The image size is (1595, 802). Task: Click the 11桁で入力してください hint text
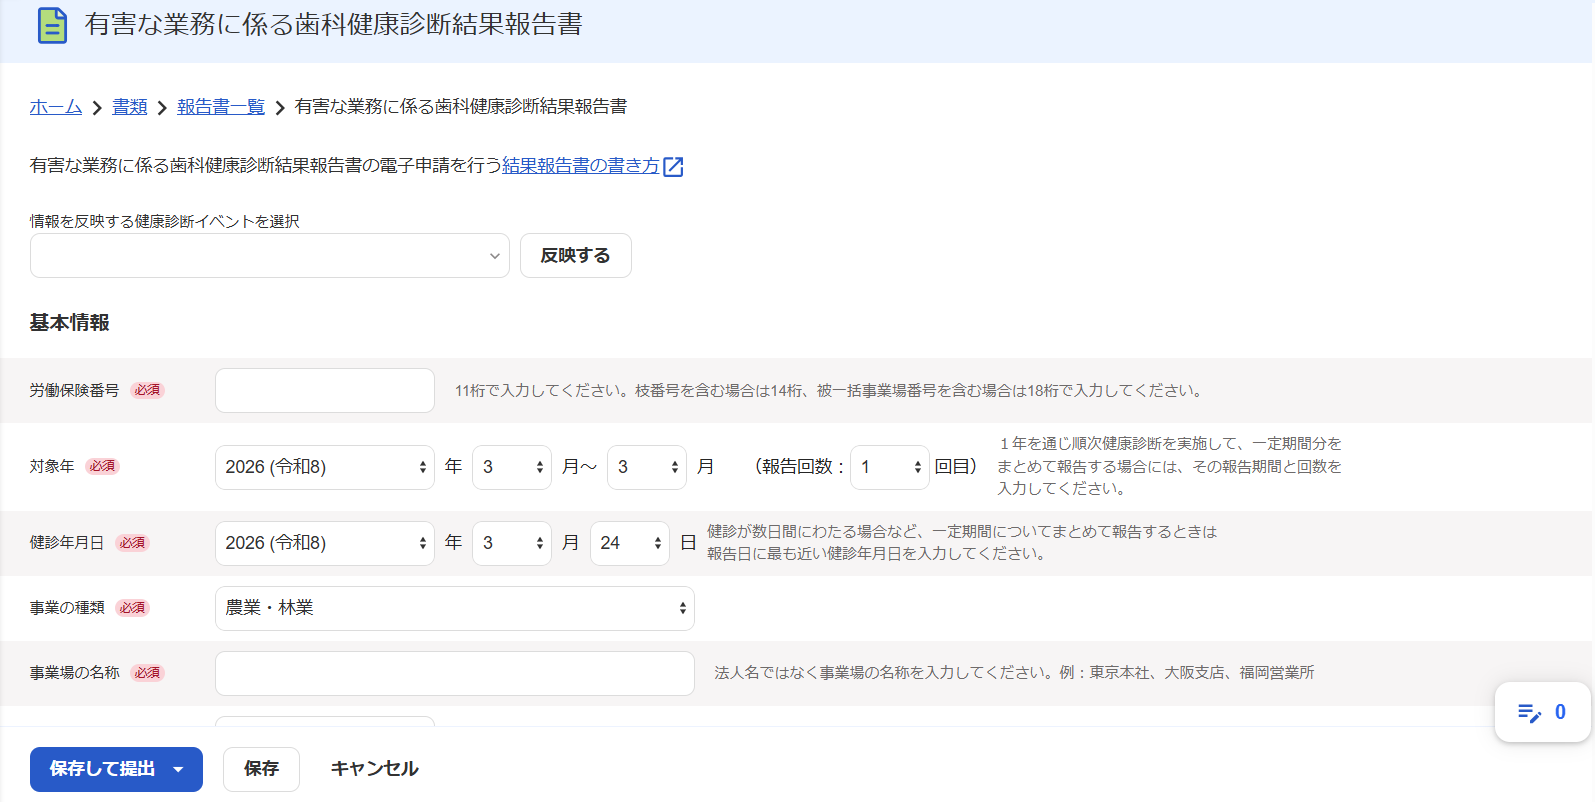pyautogui.click(x=831, y=391)
